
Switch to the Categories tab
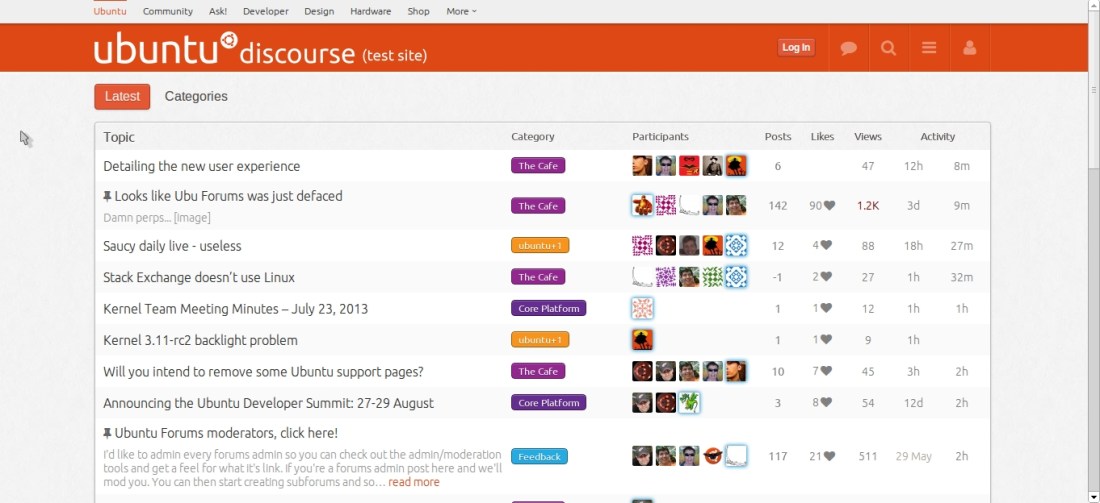[196, 97]
